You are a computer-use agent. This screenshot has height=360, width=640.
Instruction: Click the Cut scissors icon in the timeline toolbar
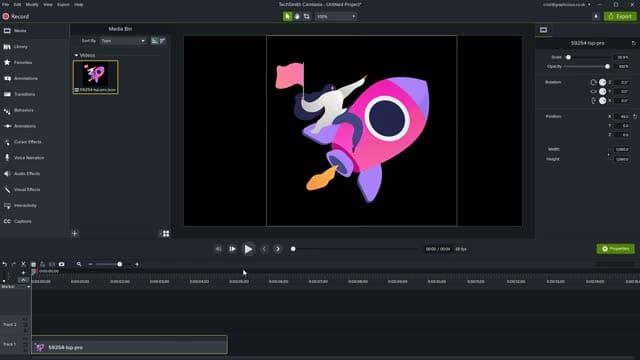(23, 264)
